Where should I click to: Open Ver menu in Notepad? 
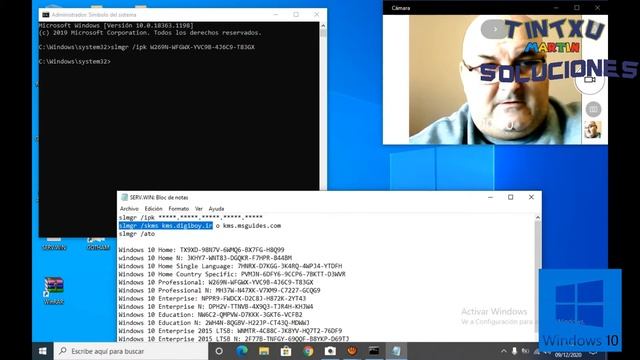tap(199, 209)
